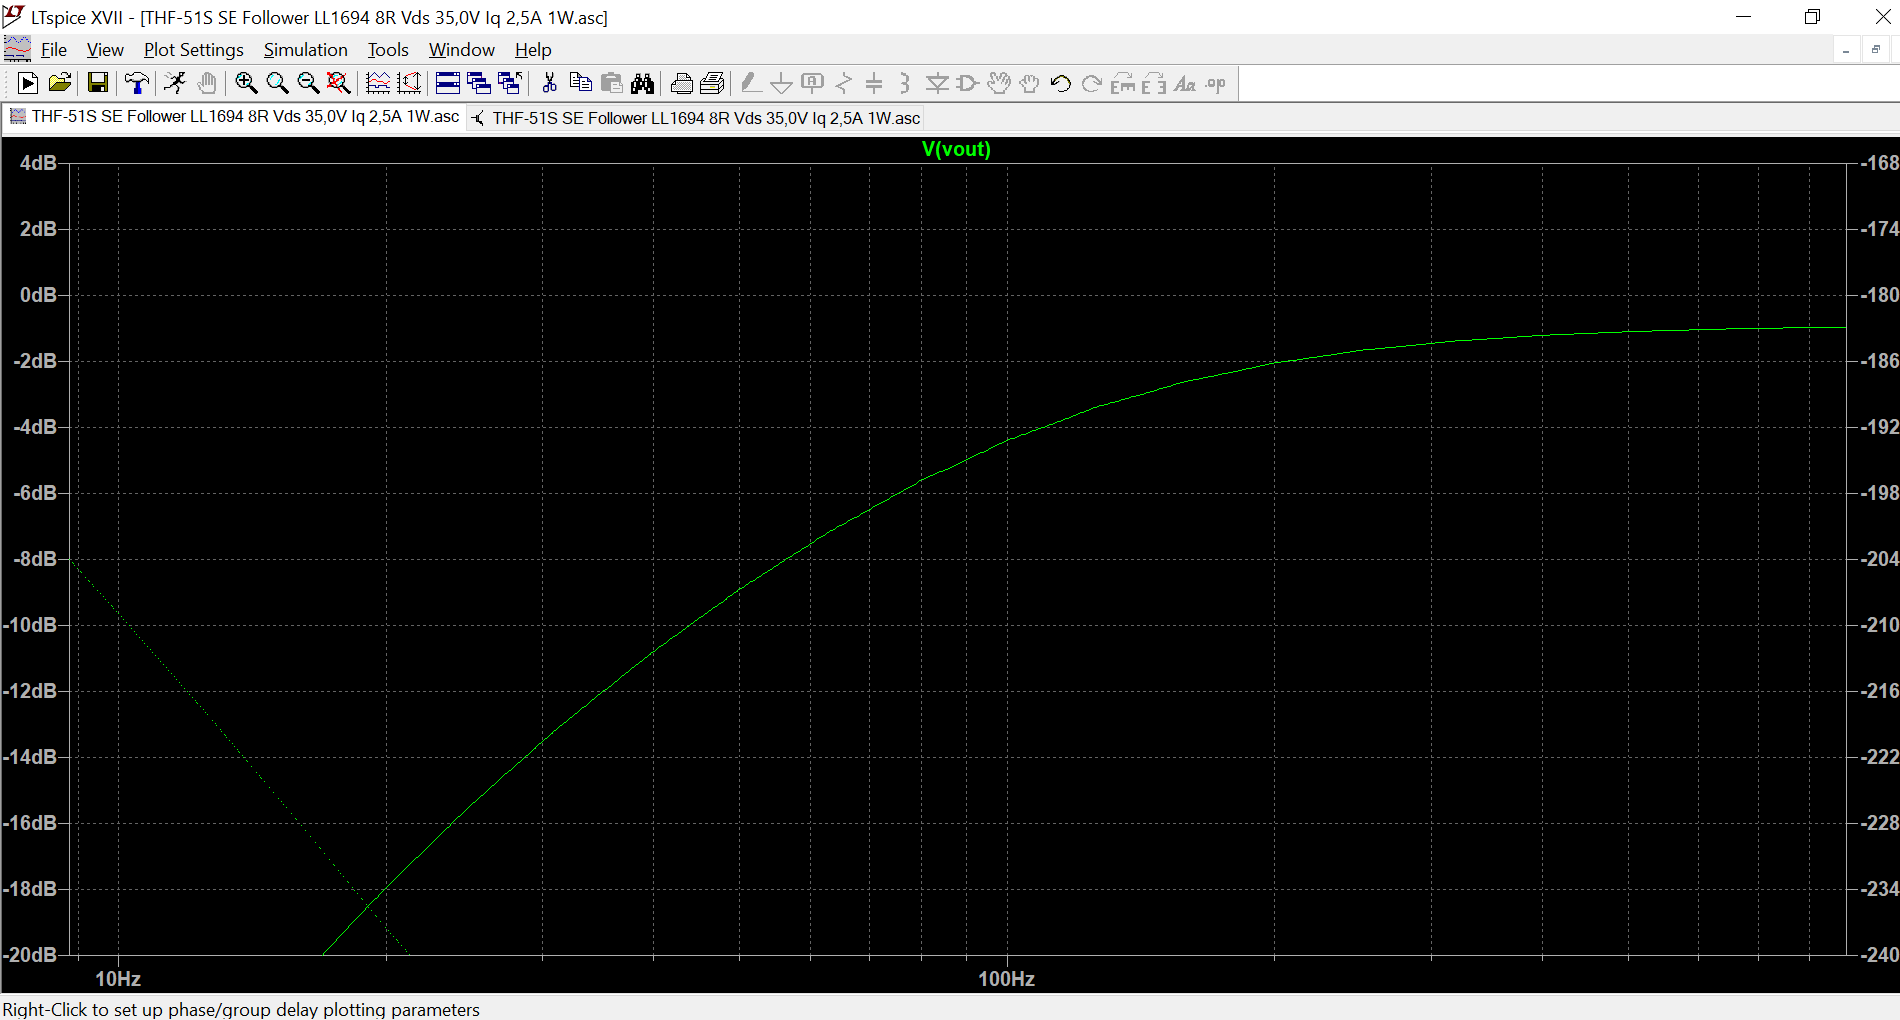Minimize the inner document window
Viewport: 1900px width, 1020px height.
tap(1846, 50)
